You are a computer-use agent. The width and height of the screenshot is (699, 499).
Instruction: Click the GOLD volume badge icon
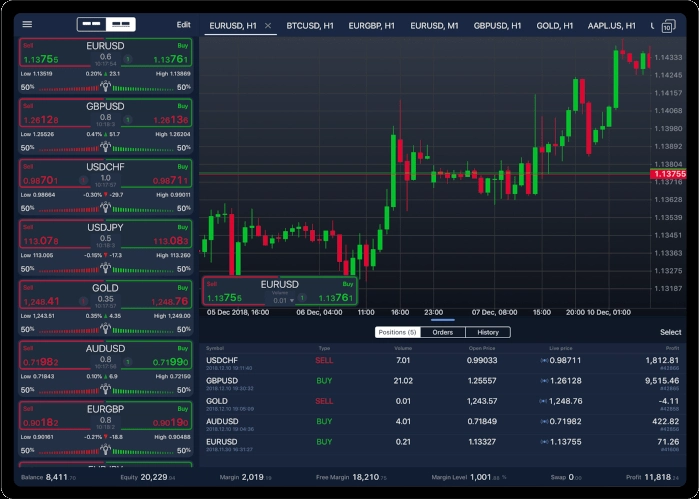pos(83,301)
